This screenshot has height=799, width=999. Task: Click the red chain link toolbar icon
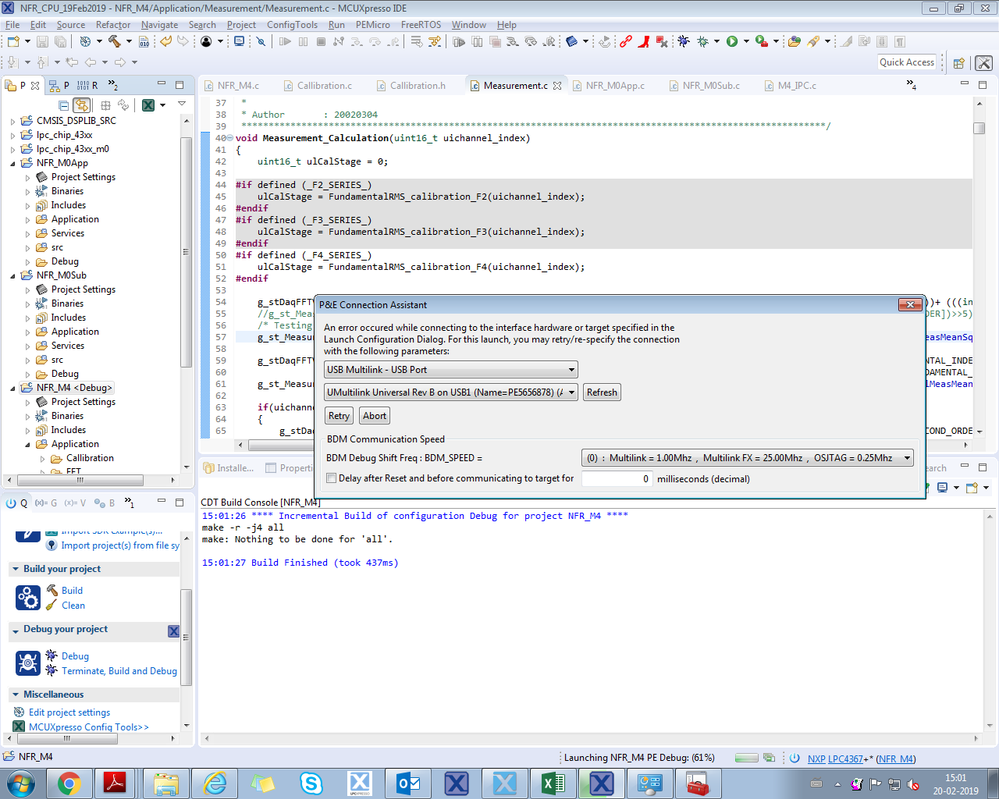[x=626, y=42]
